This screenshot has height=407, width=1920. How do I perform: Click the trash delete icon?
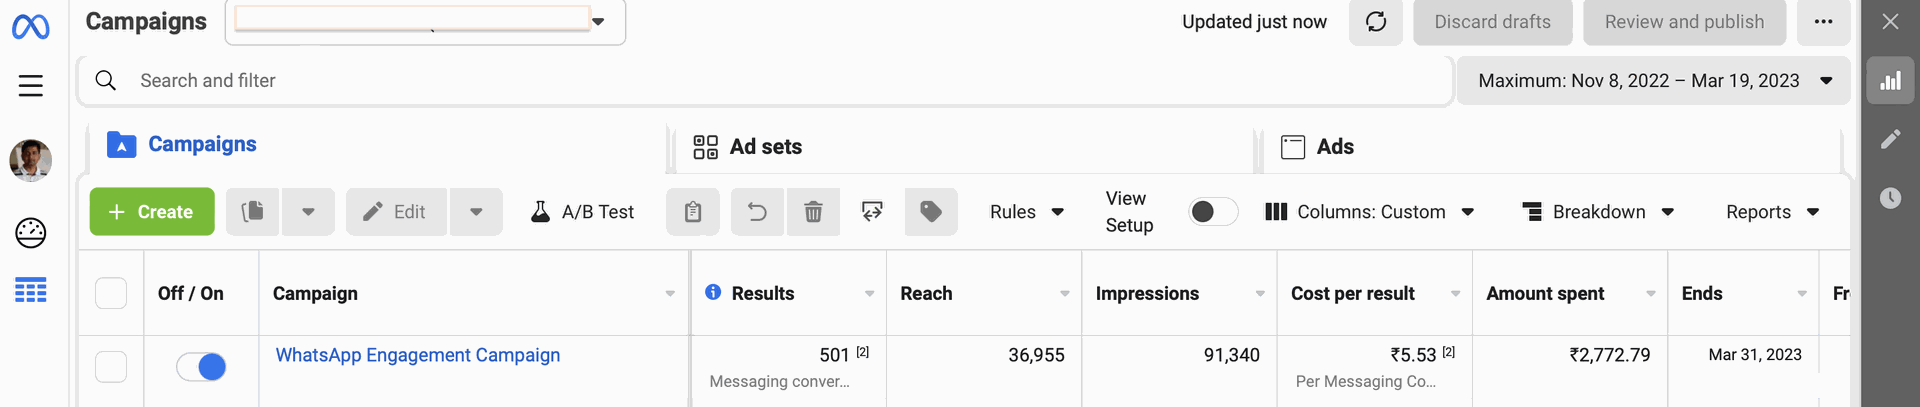[813, 212]
